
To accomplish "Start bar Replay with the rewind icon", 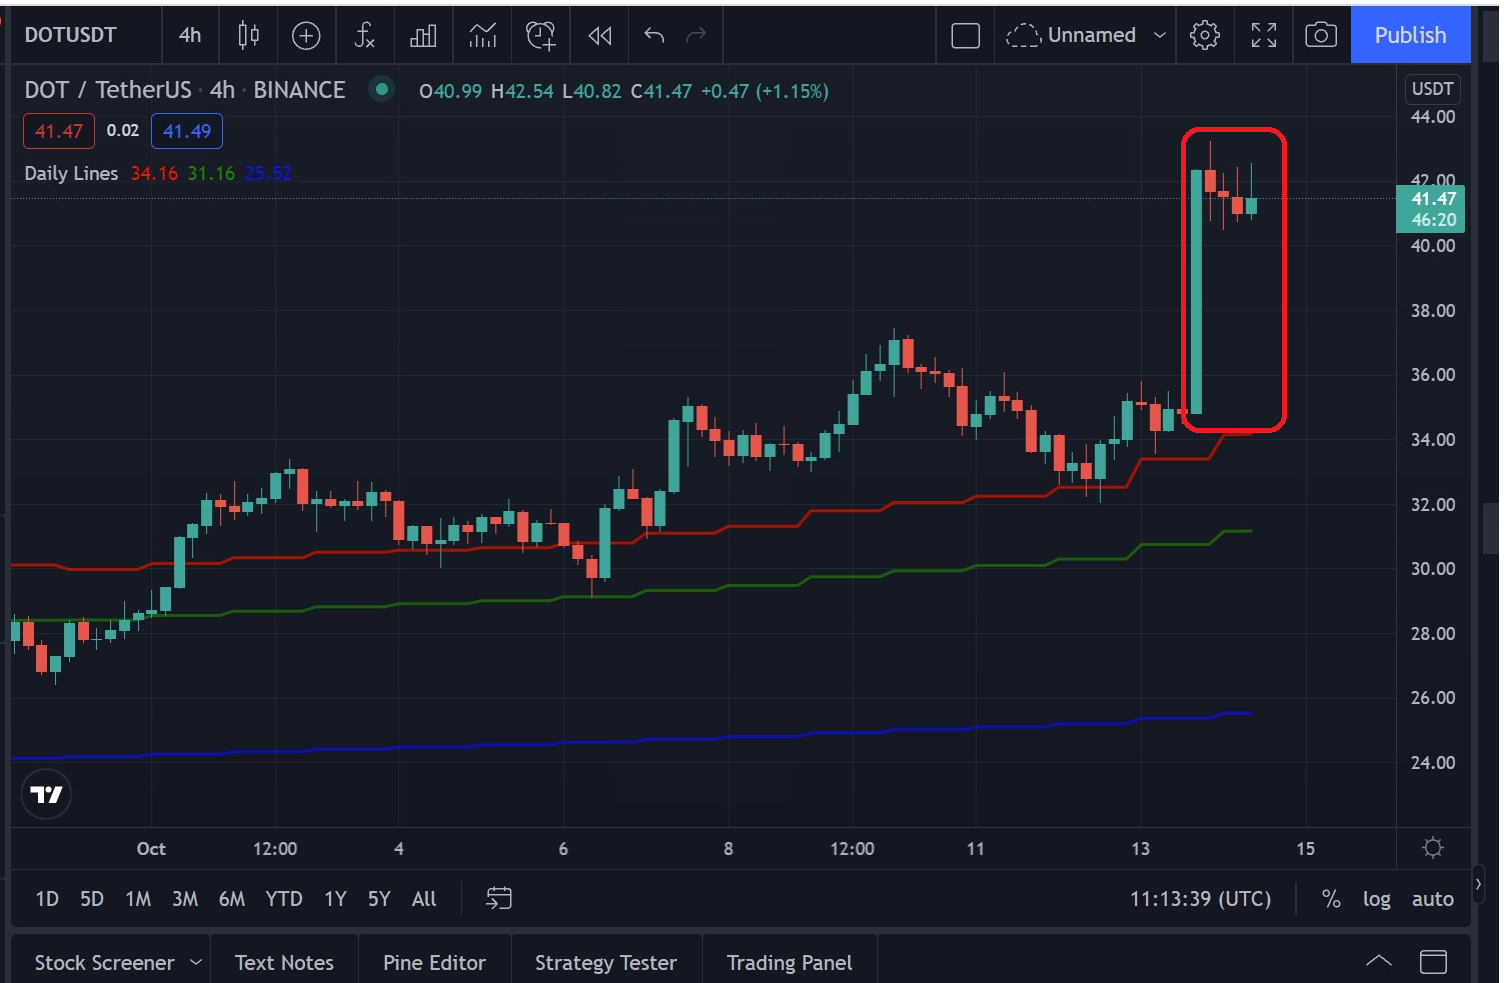I will [600, 36].
